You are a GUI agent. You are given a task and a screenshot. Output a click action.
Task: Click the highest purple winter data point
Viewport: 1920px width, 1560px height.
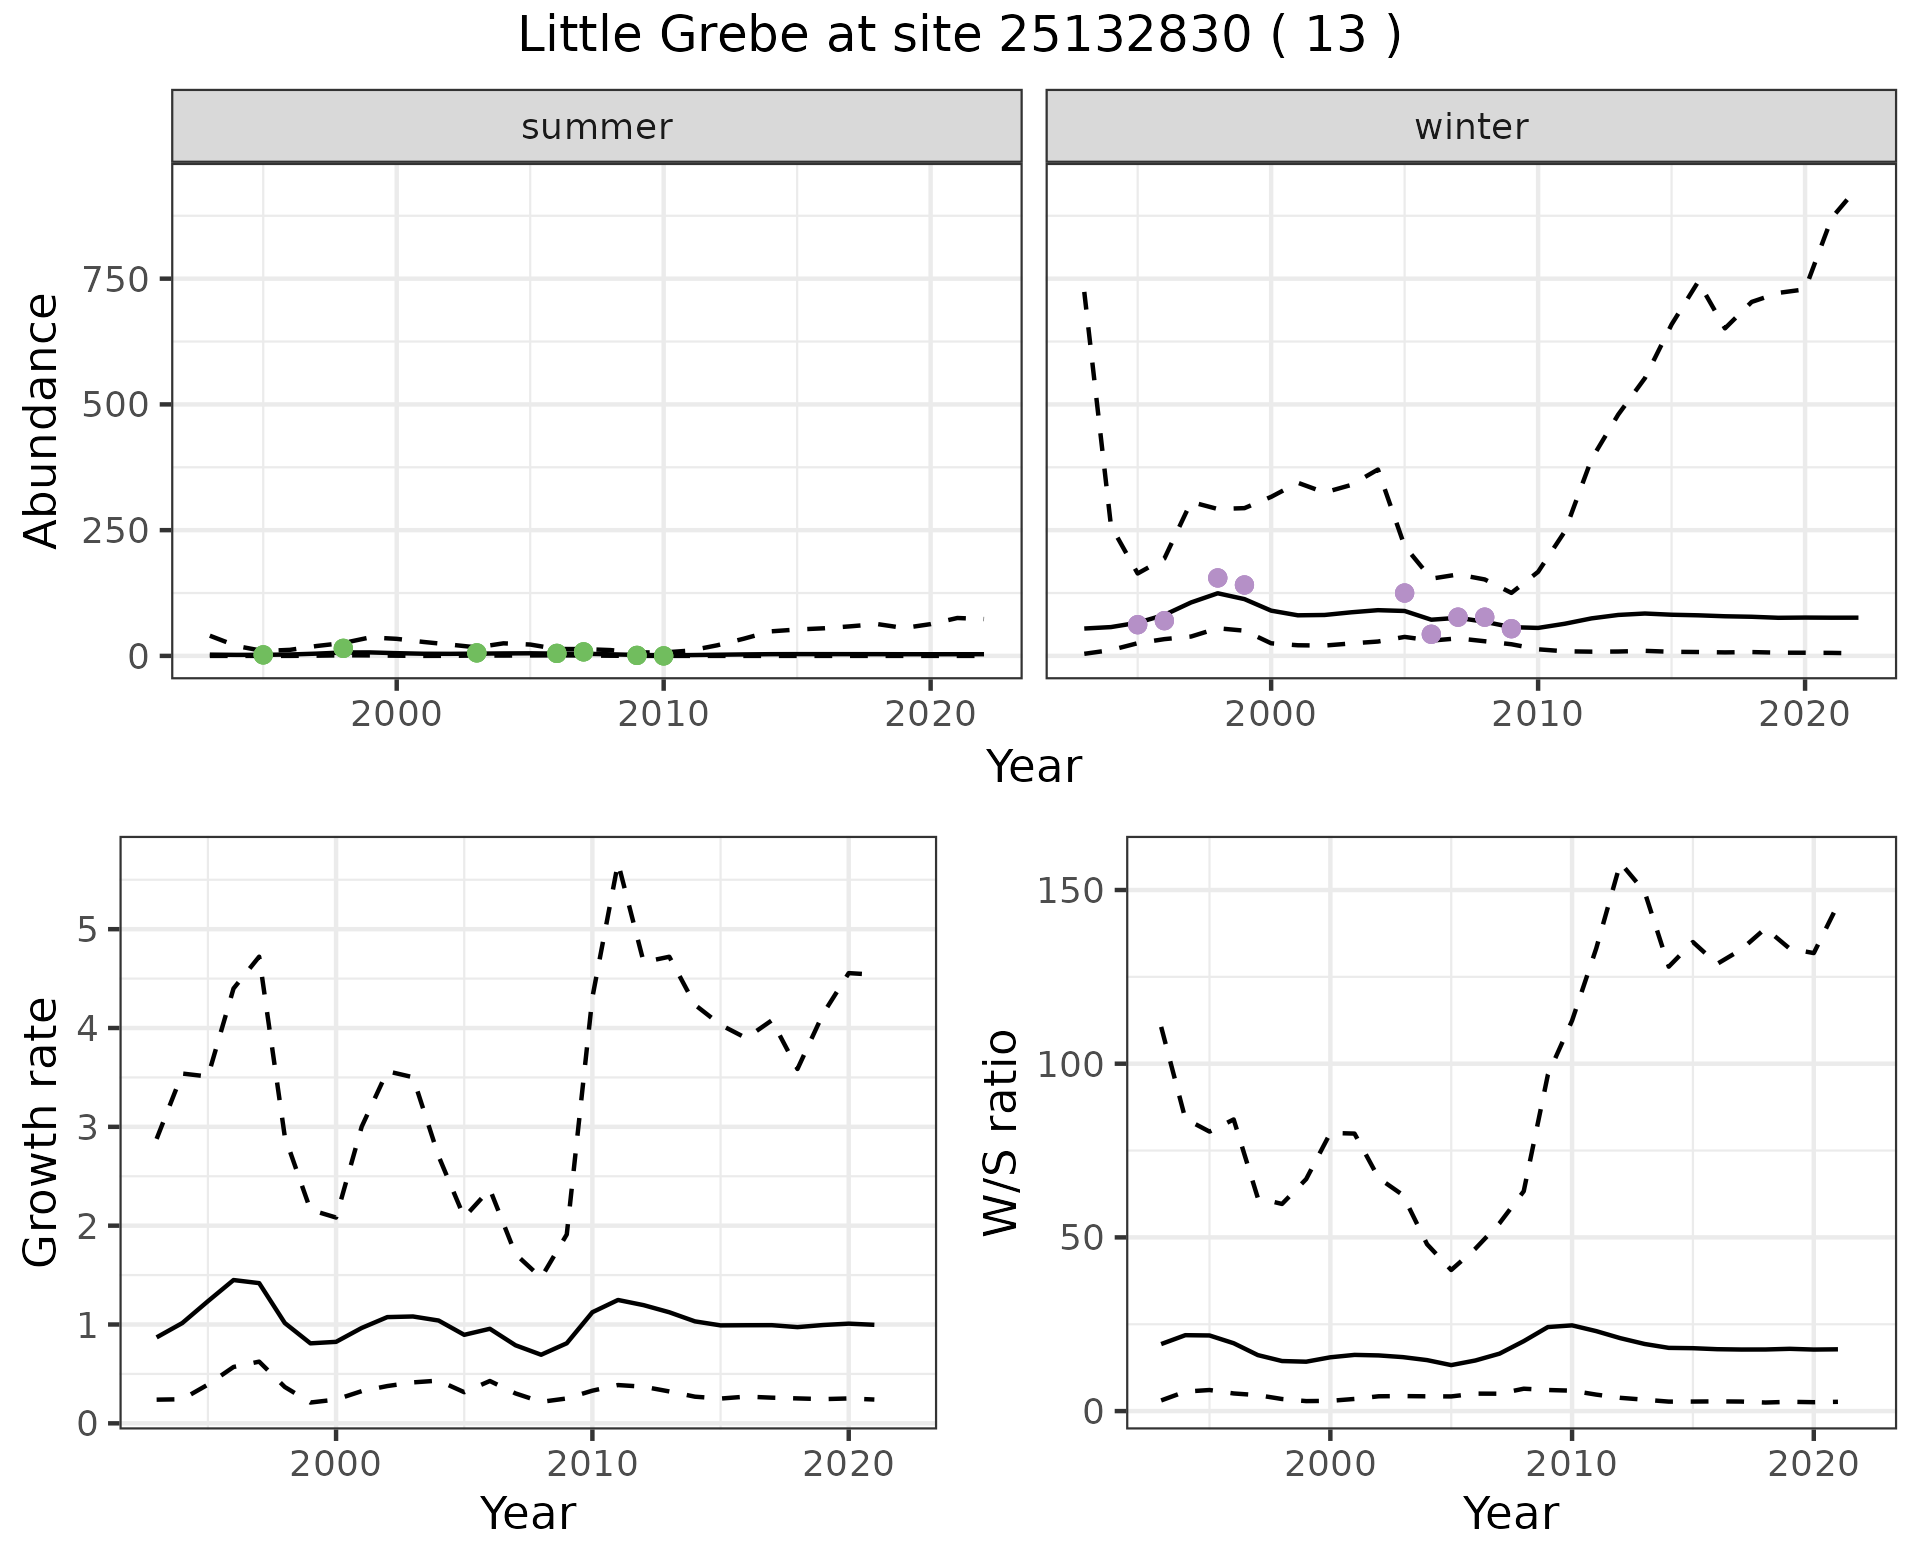click(1217, 578)
